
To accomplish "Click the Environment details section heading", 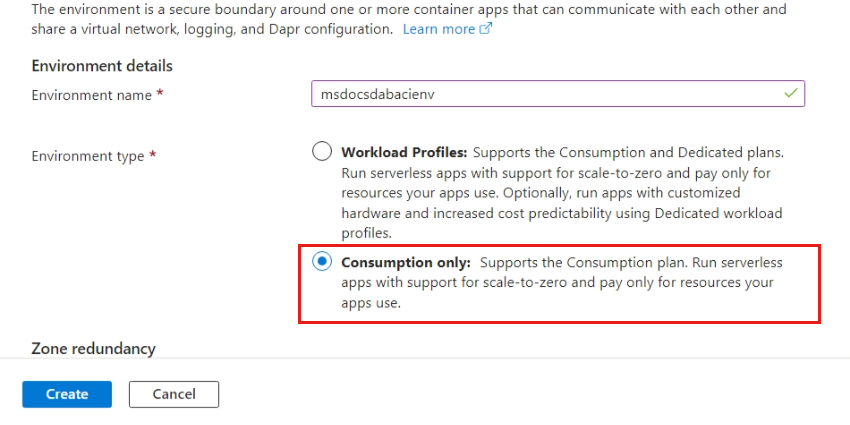I will click(x=102, y=66).
